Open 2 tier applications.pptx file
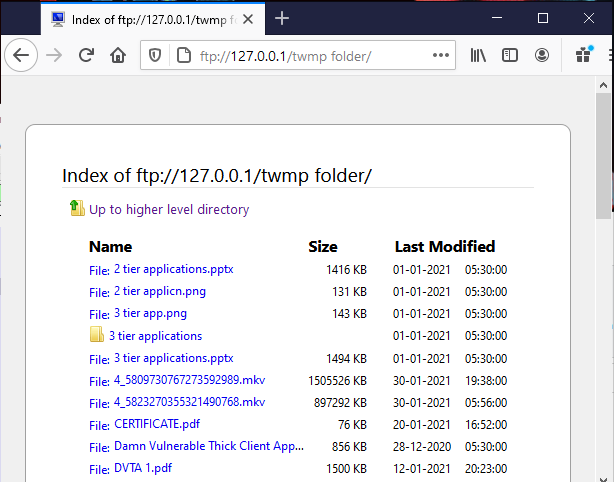The width and height of the screenshot is (614, 482). [x=173, y=269]
